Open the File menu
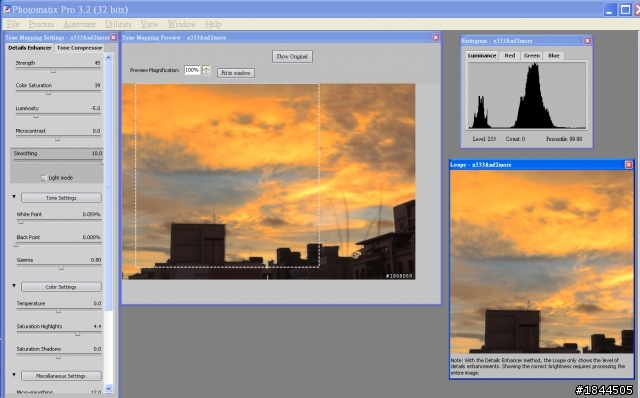 tap(13, 24)
